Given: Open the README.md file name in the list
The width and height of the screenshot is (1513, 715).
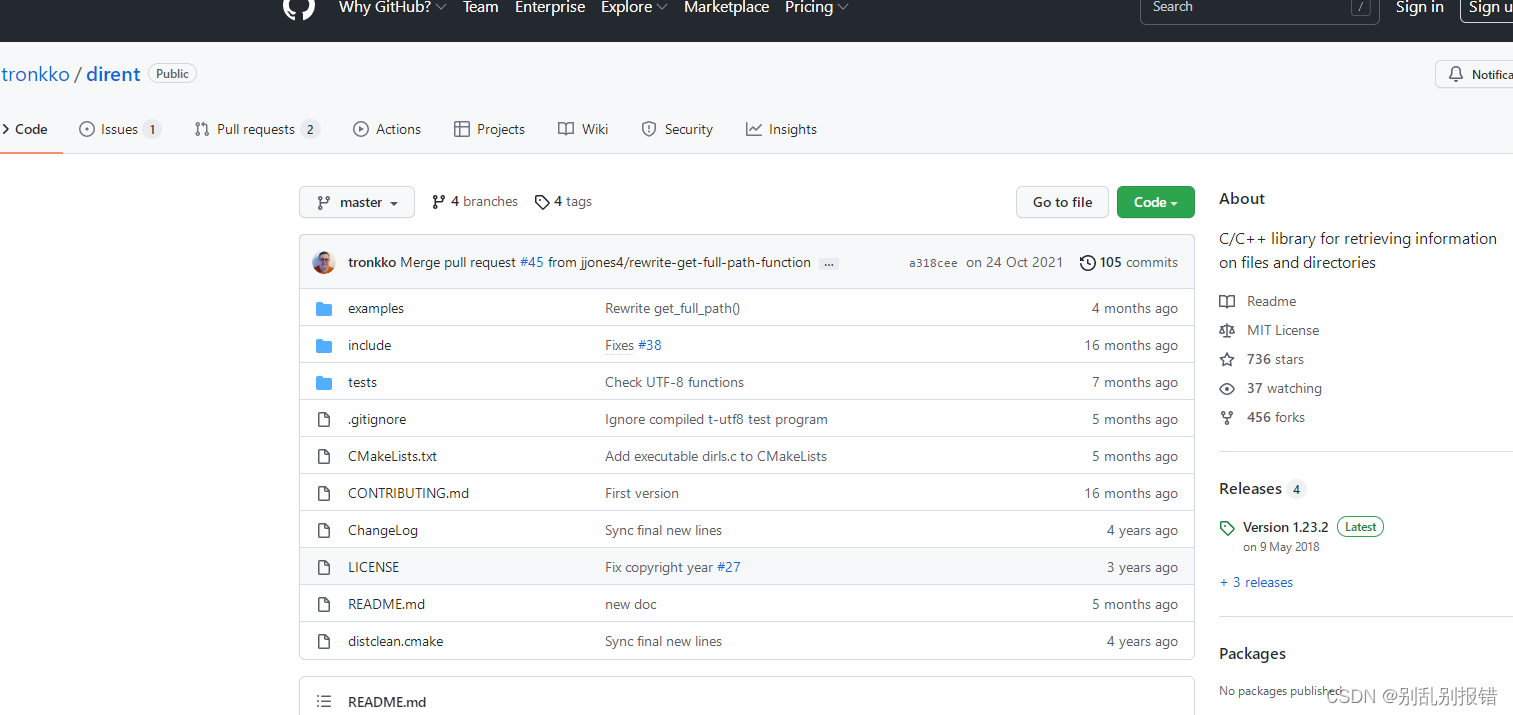Looking at the screenshot, I should pos(386,604).
